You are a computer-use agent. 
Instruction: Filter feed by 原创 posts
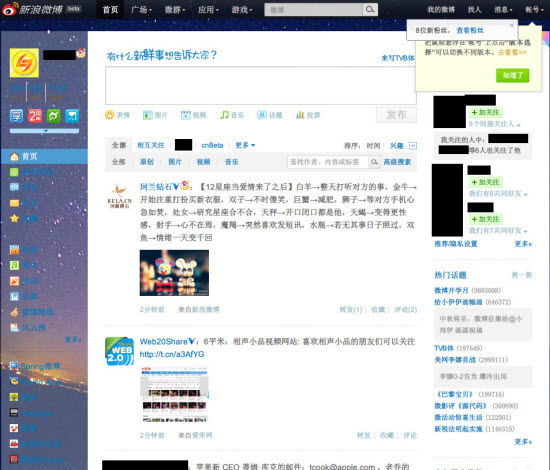[x=147, y=162]
